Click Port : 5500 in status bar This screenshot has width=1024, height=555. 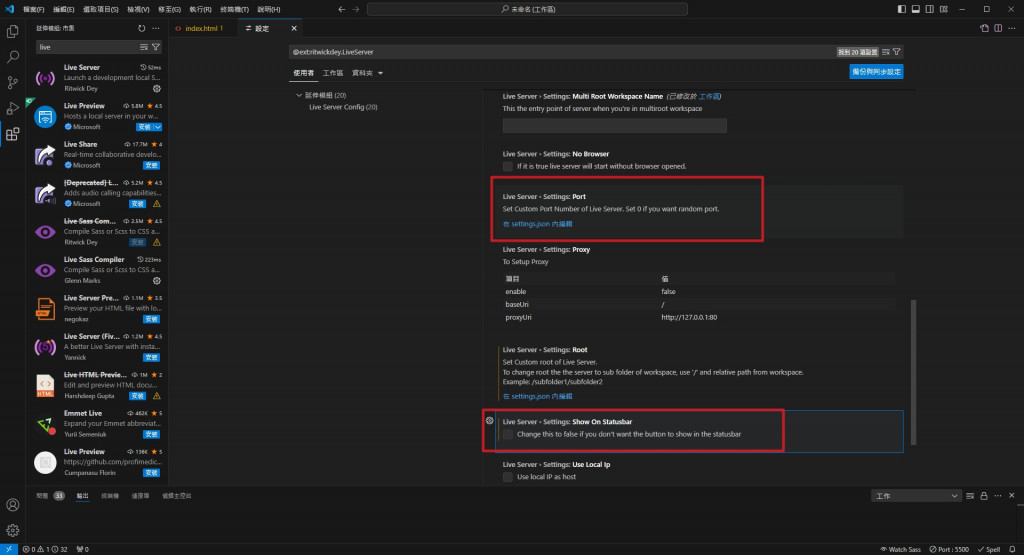pos(950,549)
